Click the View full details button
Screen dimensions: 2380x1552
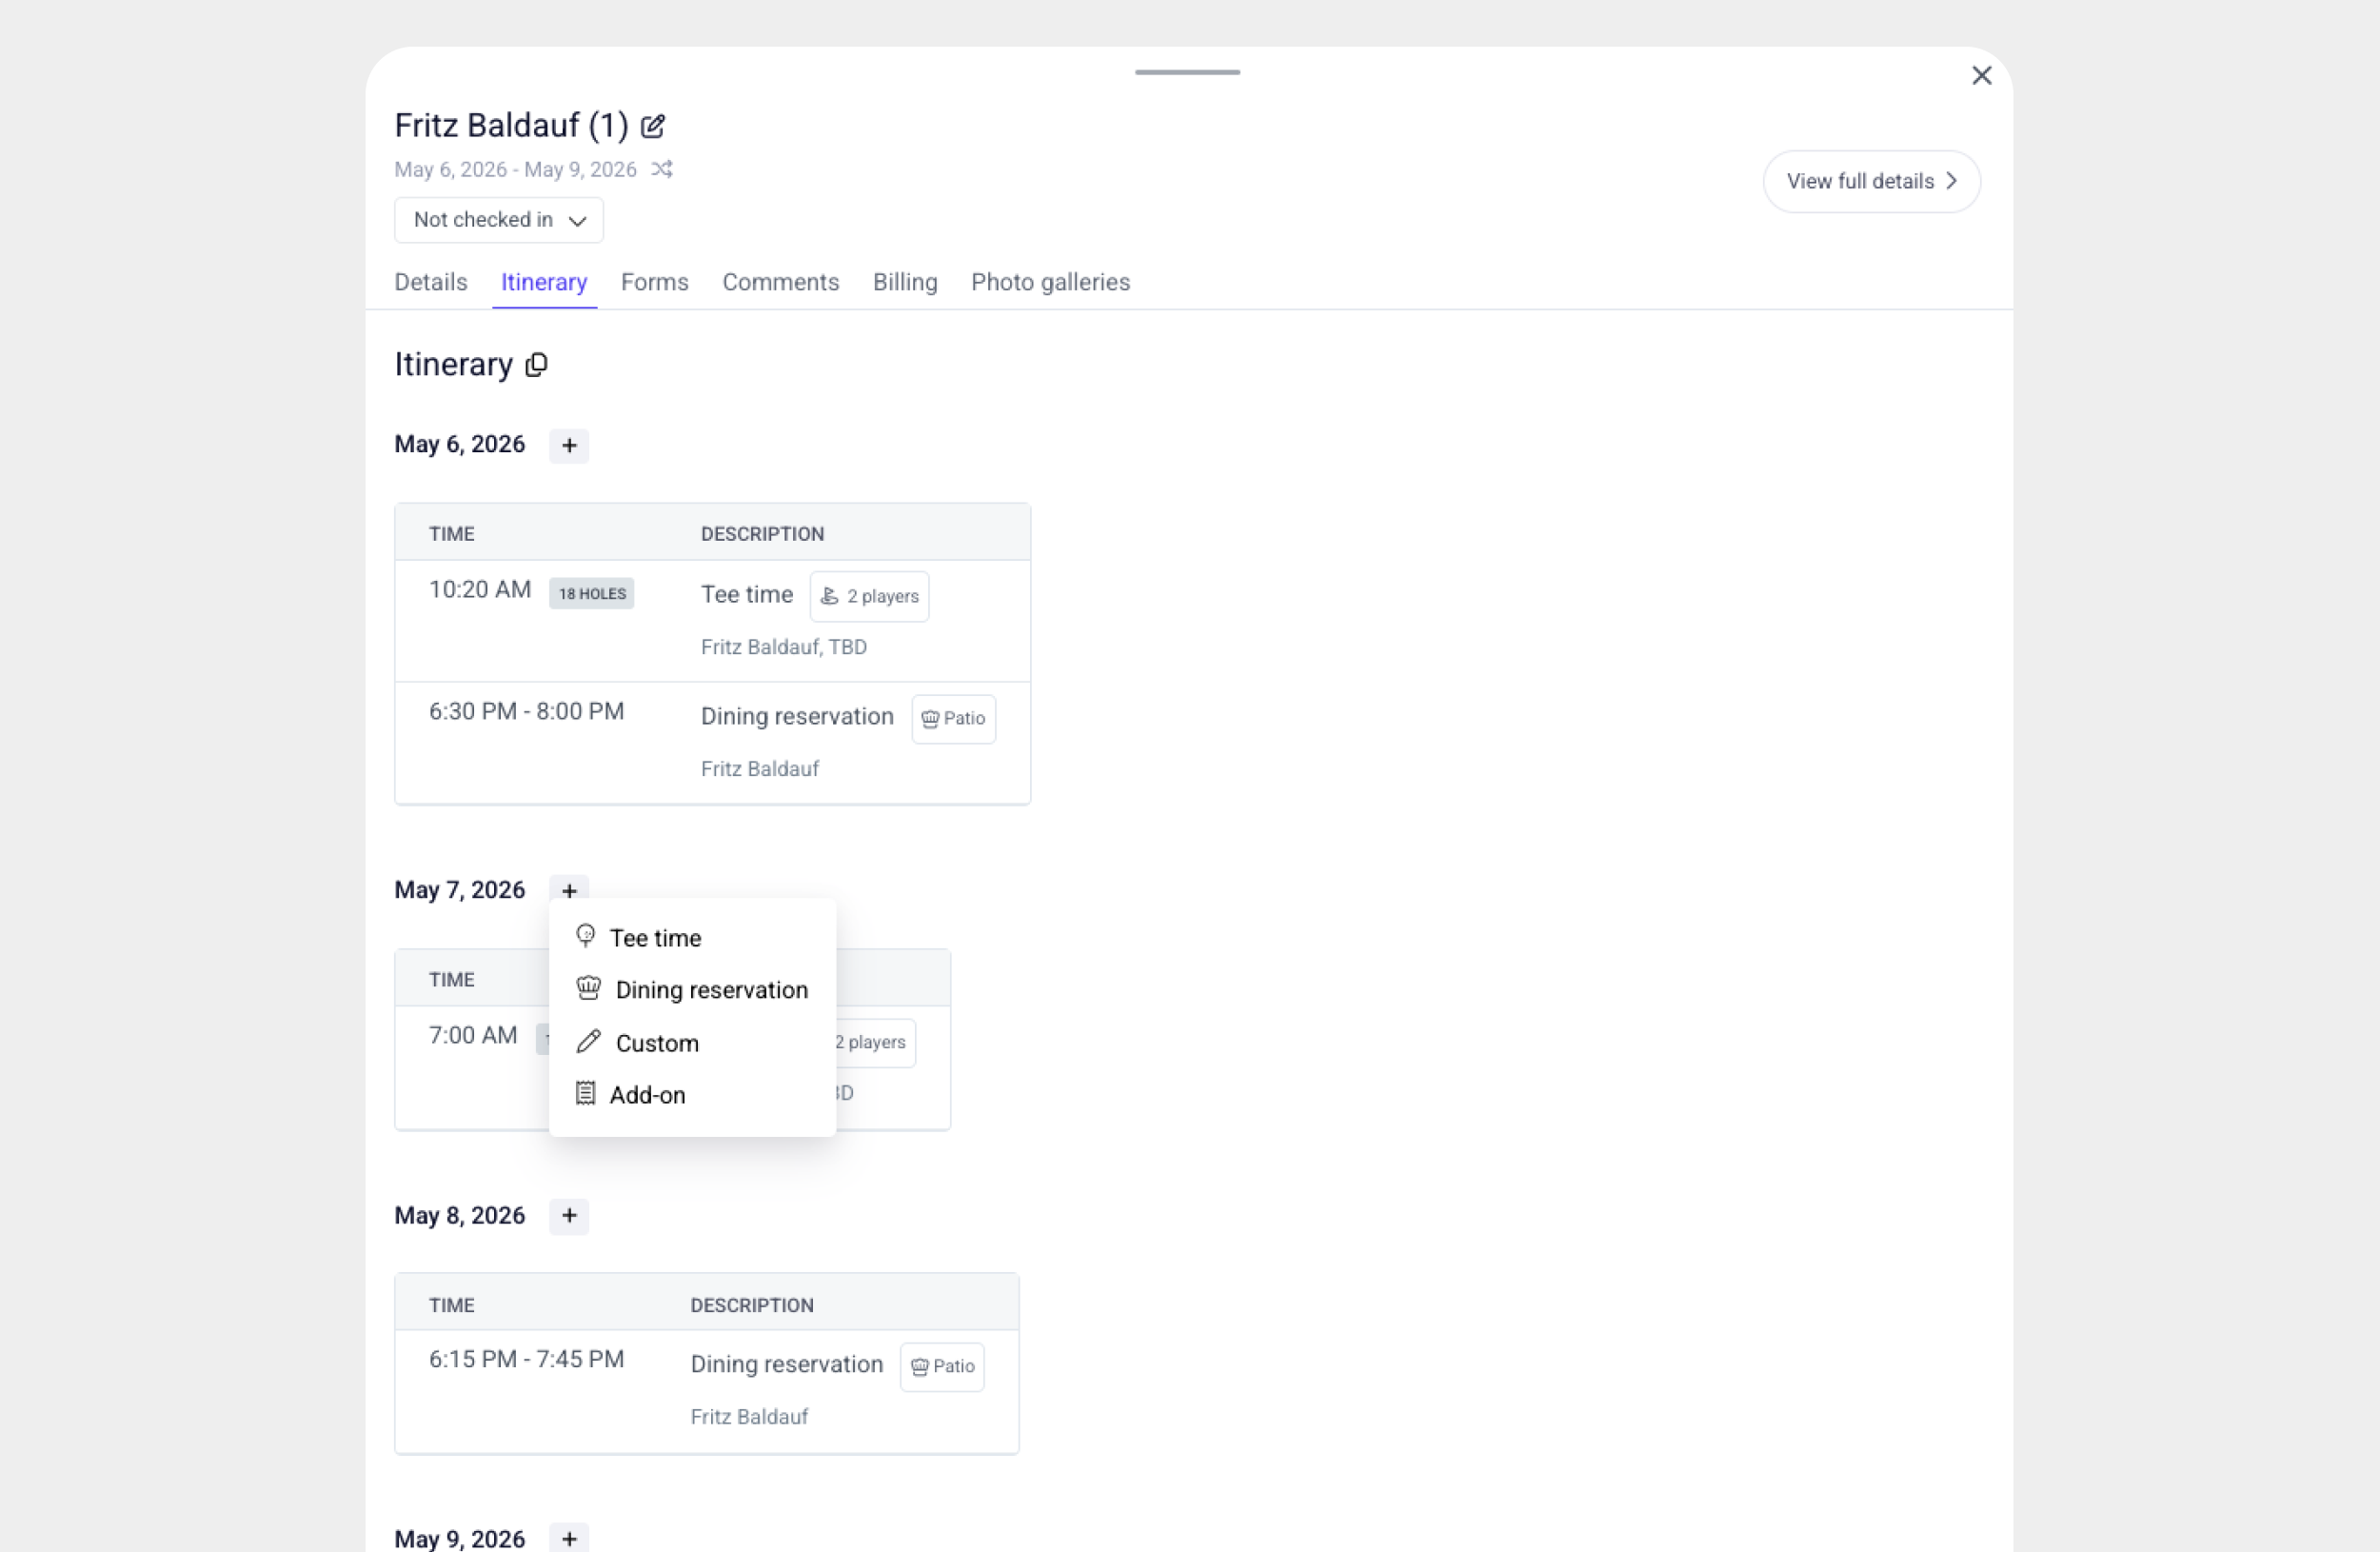[x=1871, y=181]
